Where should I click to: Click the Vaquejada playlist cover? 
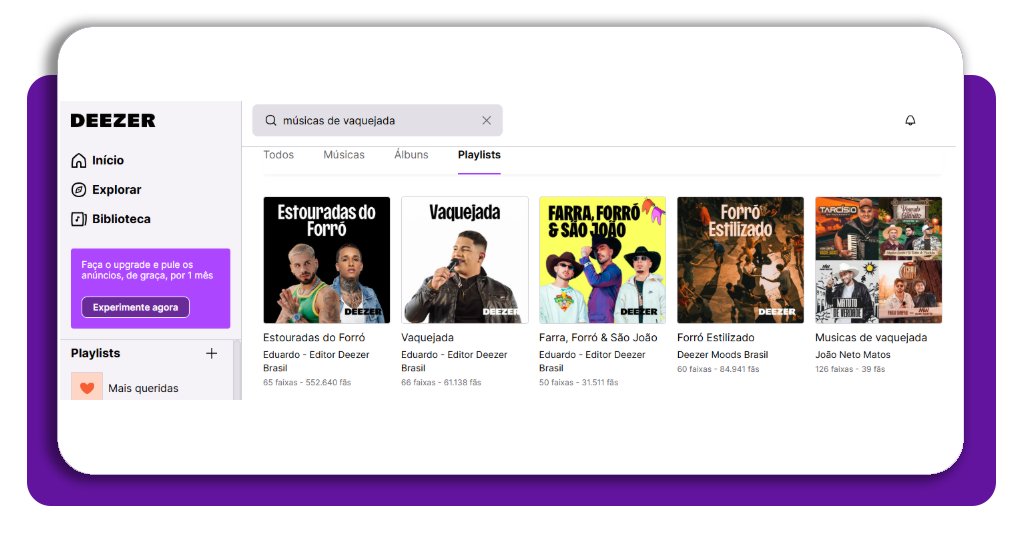(465, 260)
